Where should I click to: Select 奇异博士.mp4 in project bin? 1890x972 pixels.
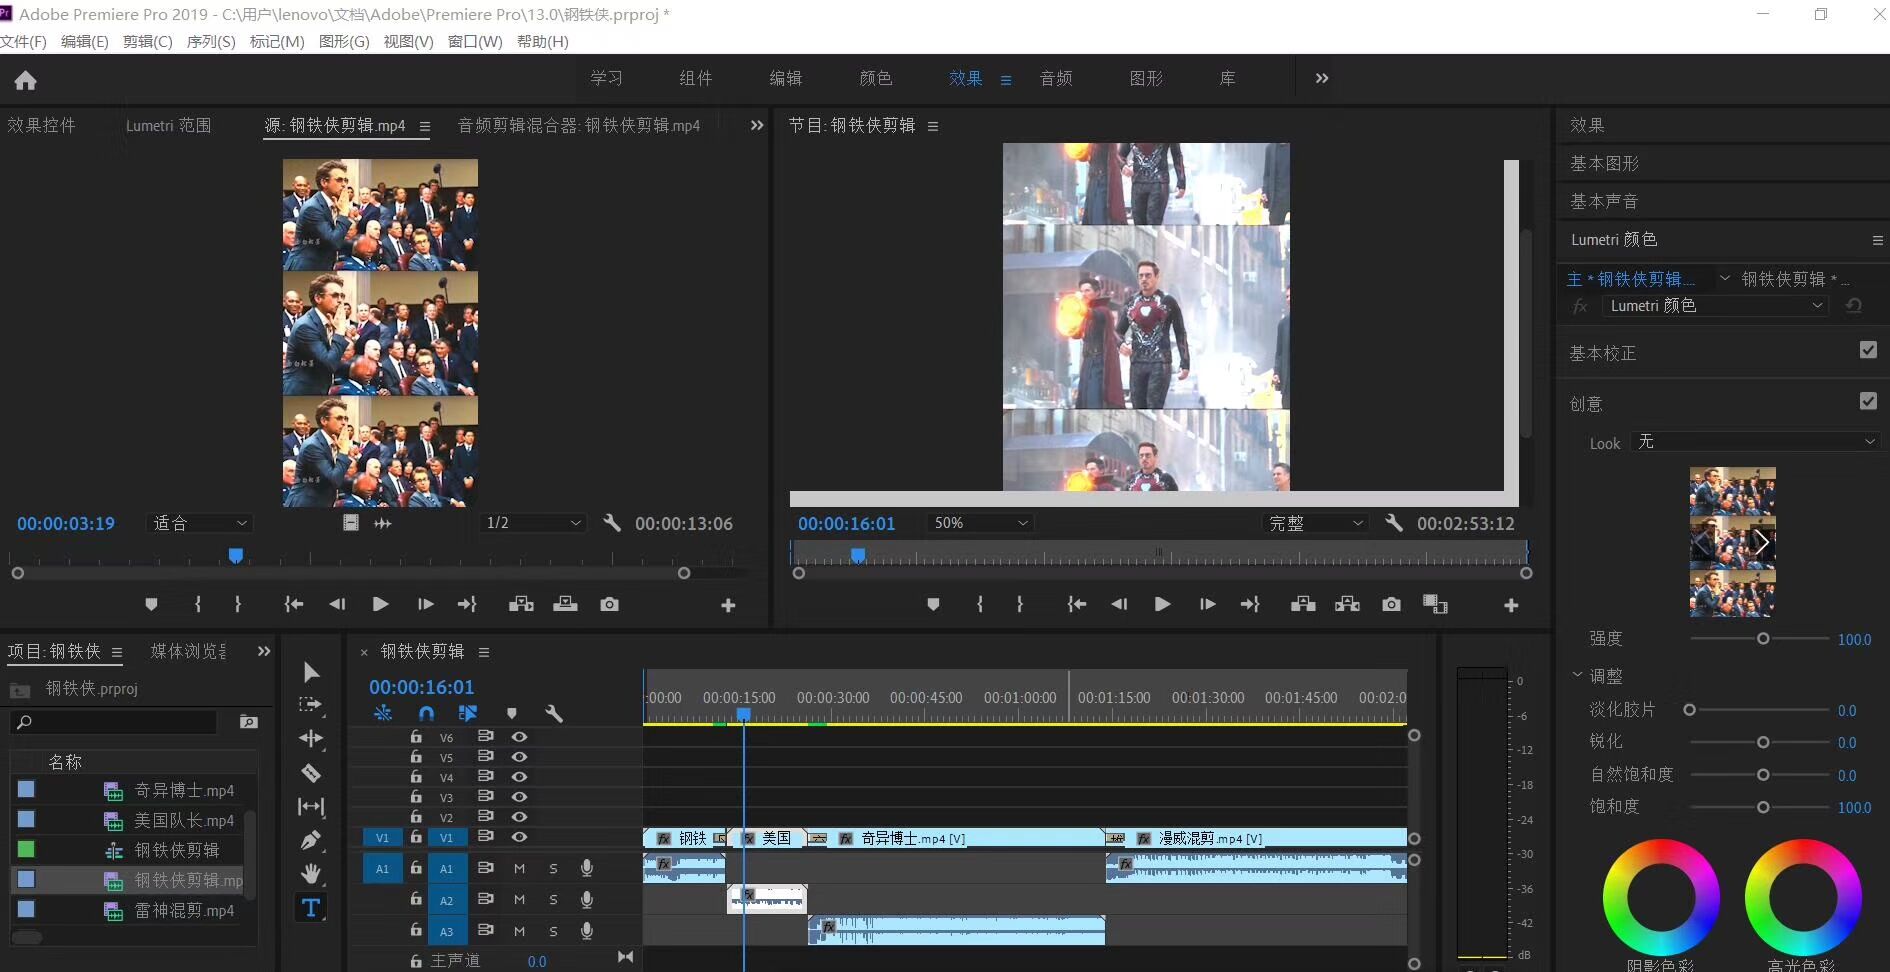[184, 790]
